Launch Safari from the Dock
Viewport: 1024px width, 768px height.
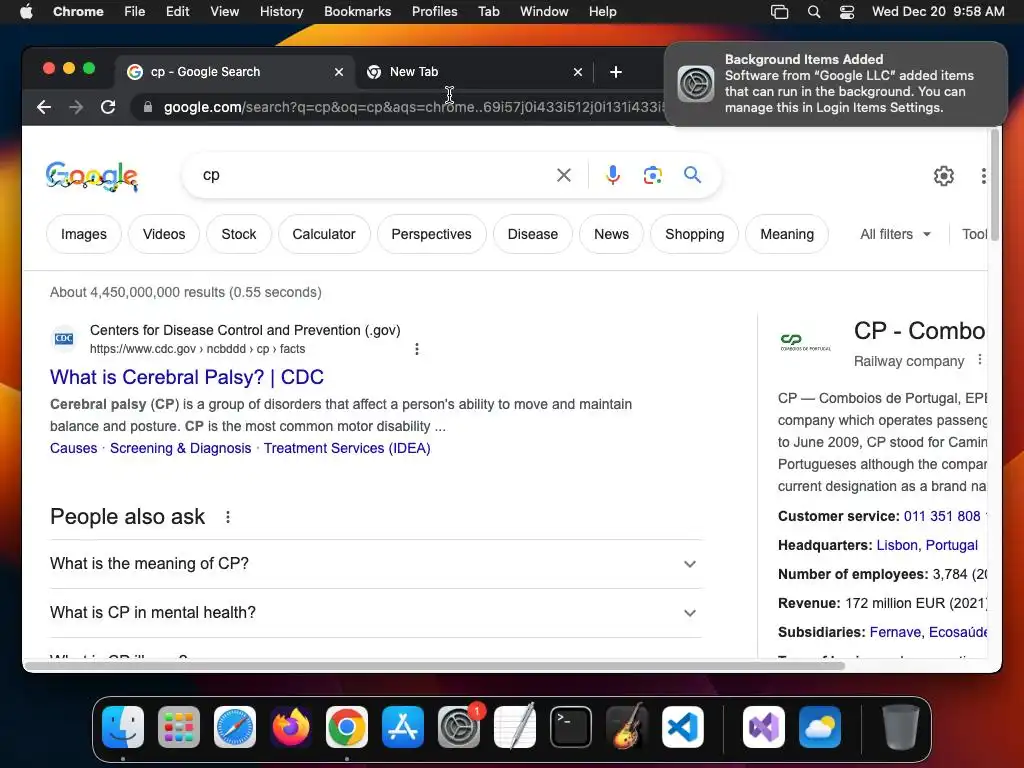[235, 727]
